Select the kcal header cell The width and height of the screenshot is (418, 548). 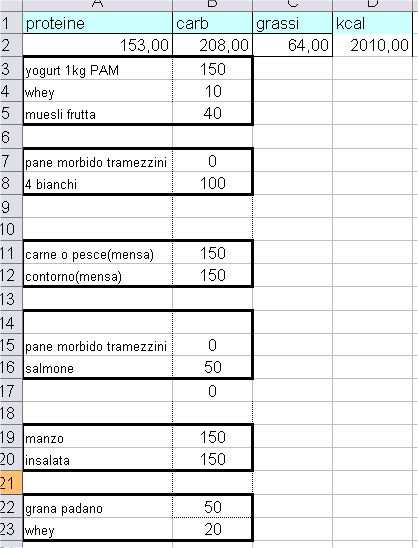(x=373, y=23)
